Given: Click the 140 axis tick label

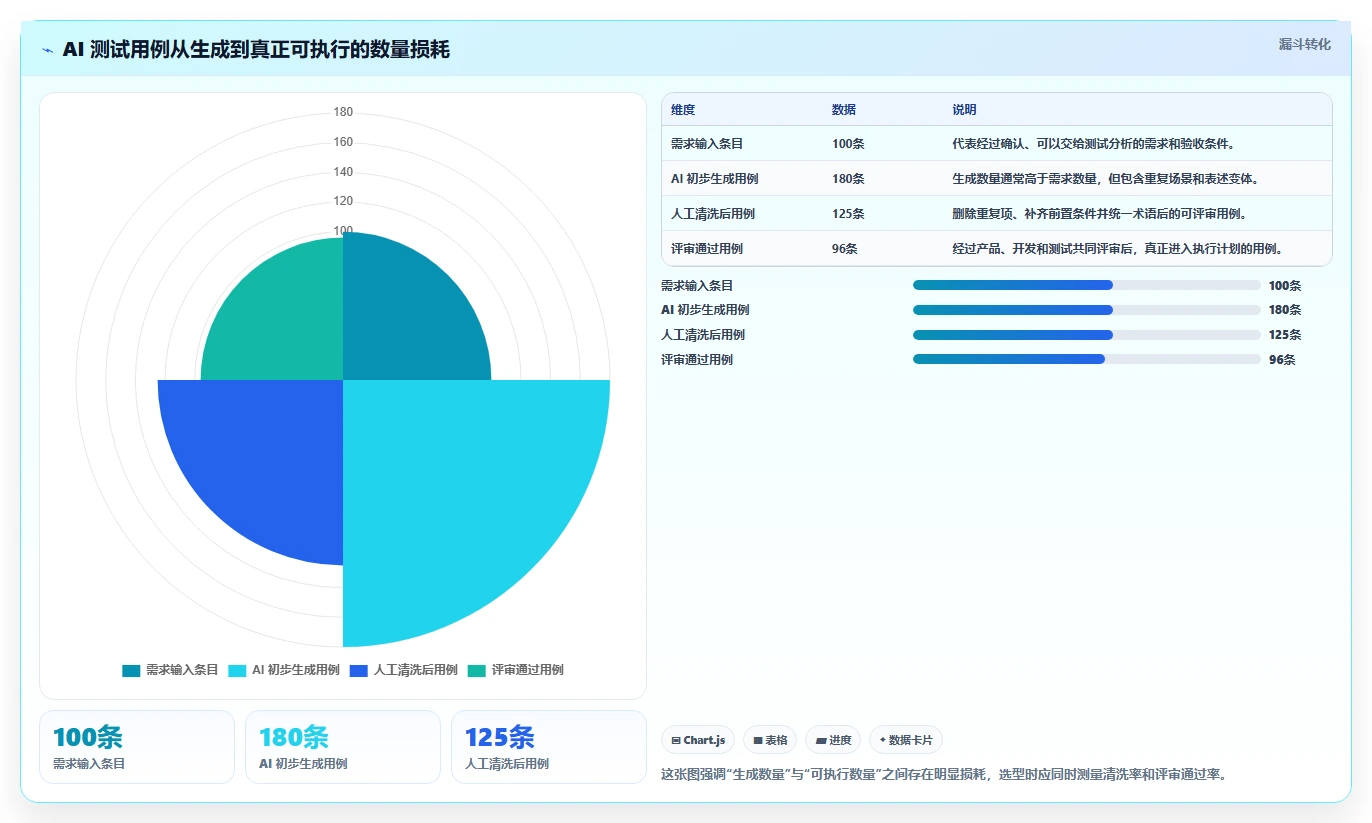Looking at the screenshot, I should 343,172.
